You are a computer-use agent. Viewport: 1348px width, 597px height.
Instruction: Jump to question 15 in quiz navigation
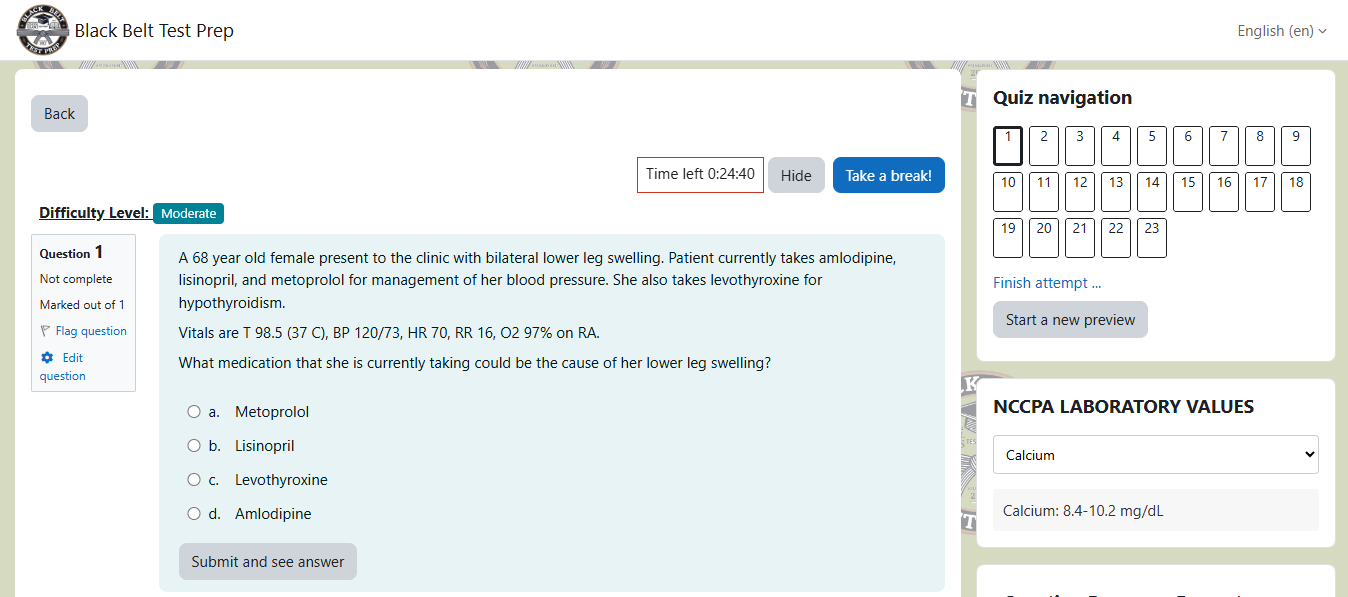coord(1188,192)
